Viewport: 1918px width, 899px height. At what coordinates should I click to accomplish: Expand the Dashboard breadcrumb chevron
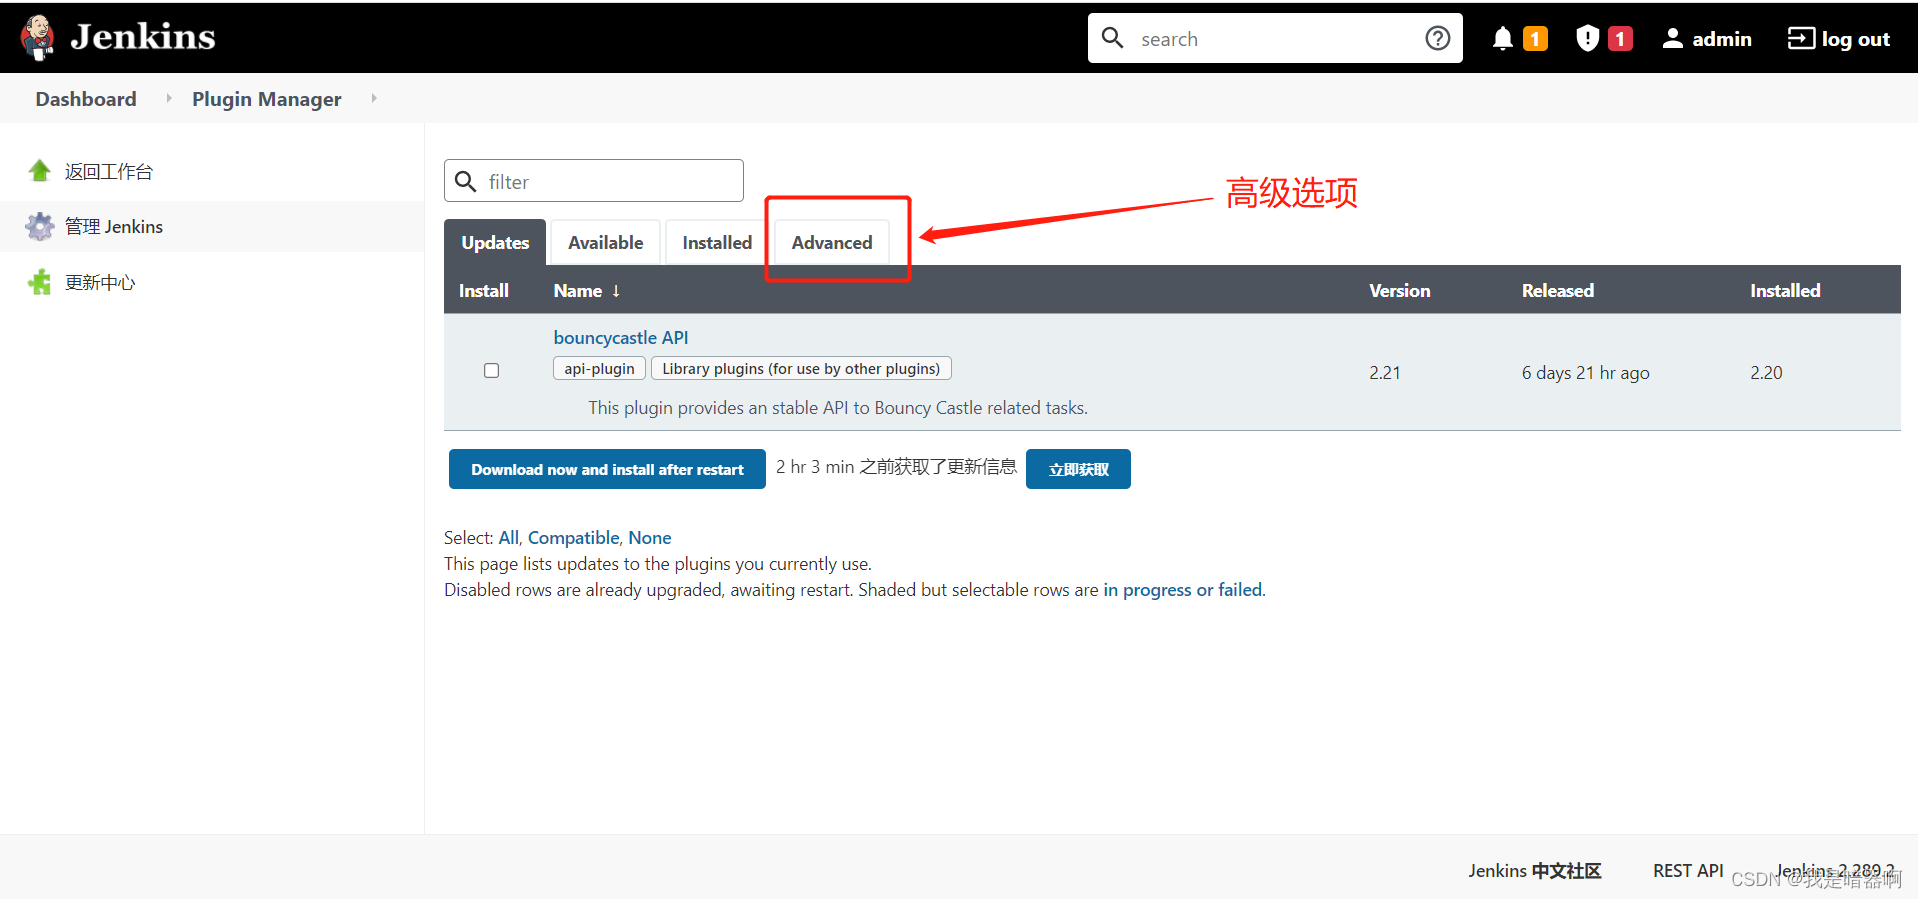point(168,98)
